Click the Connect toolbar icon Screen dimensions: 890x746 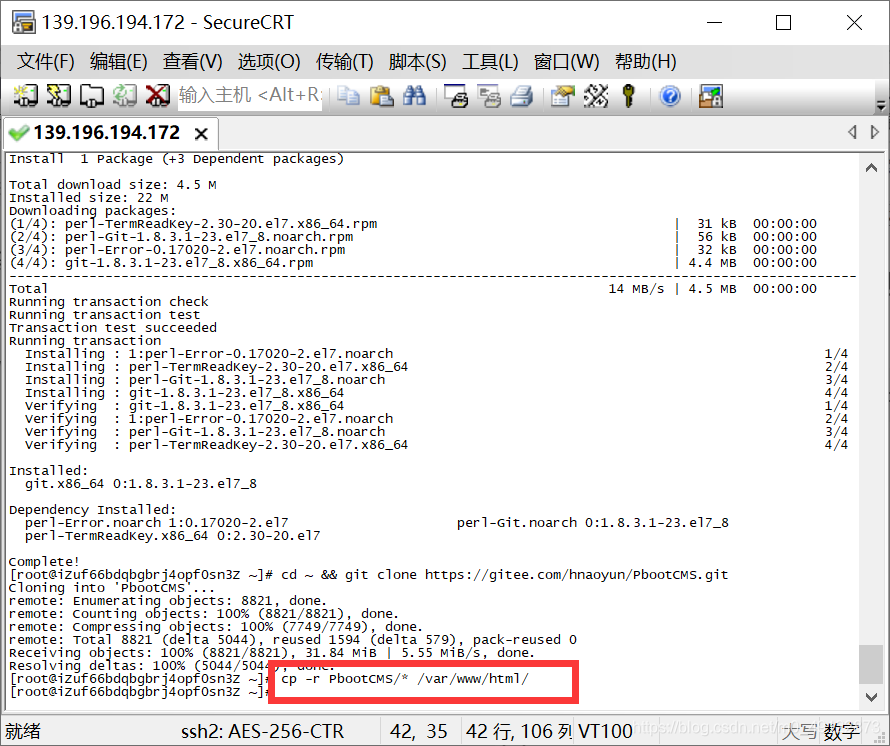[x=26, y=96]
